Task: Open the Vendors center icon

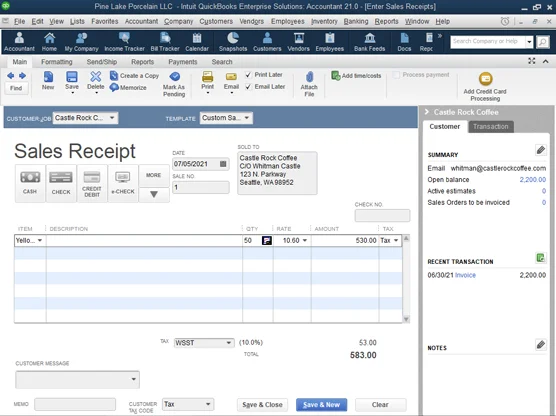Action: pos(298,42)
